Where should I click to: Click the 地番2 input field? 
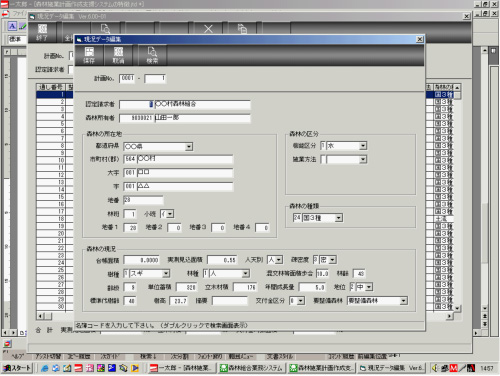[x=174, y=228]
